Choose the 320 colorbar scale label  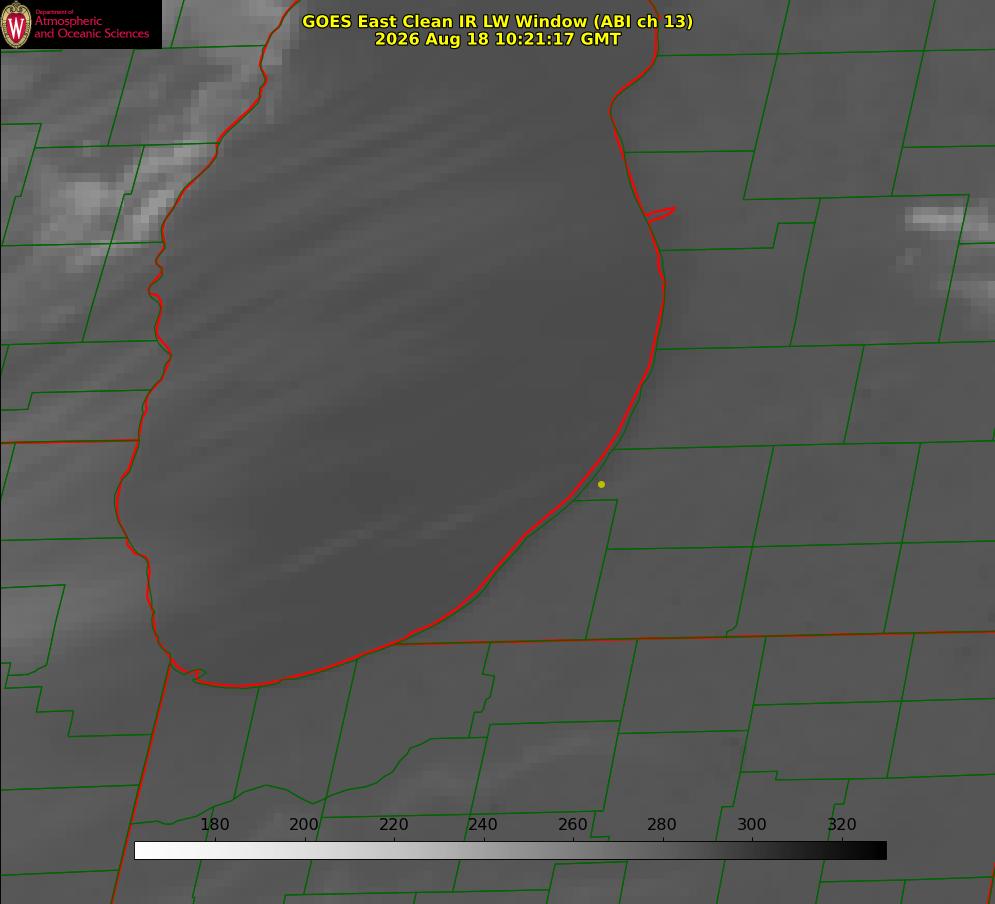tap(841, 824)
